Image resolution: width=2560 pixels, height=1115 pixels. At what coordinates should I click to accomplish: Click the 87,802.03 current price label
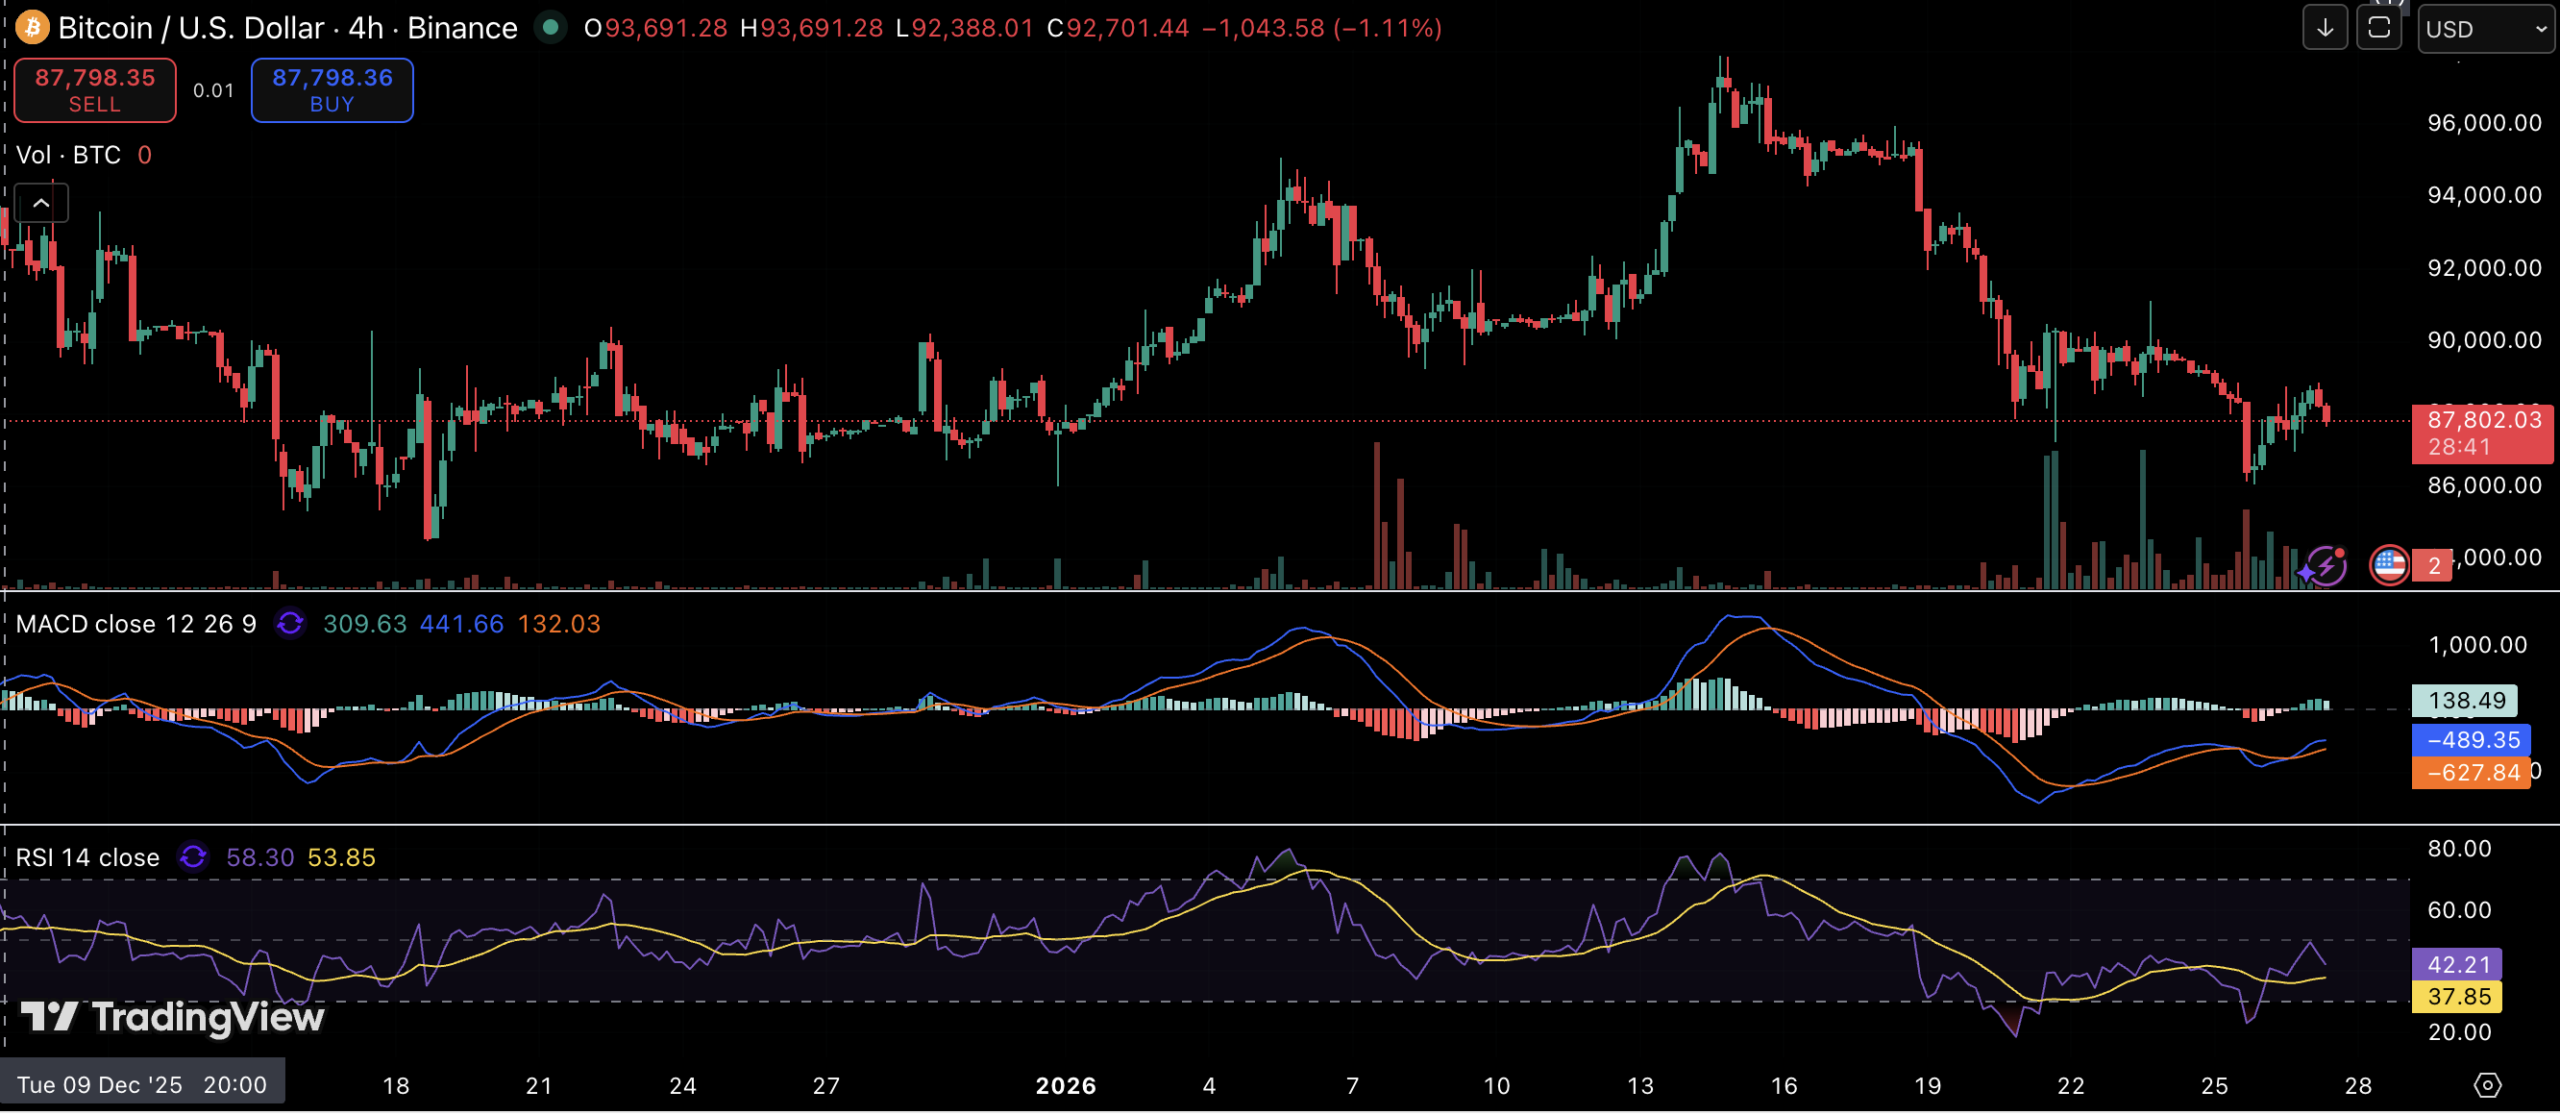pos(2483,421)
